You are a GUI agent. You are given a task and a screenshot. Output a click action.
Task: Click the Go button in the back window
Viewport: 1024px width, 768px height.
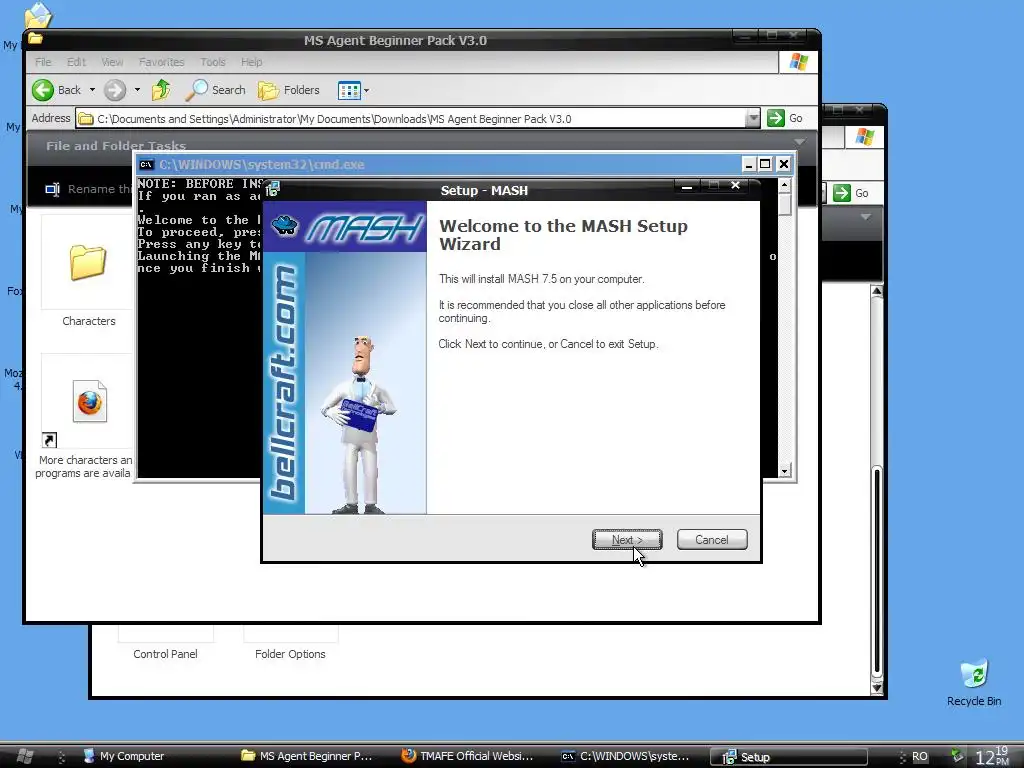pyautogui.click(x=851, y=193)
